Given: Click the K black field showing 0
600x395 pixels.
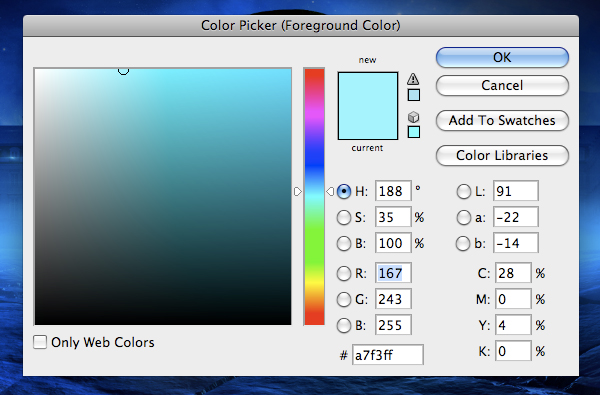Looking at the screenshot, I should click(x=513, y=351).
